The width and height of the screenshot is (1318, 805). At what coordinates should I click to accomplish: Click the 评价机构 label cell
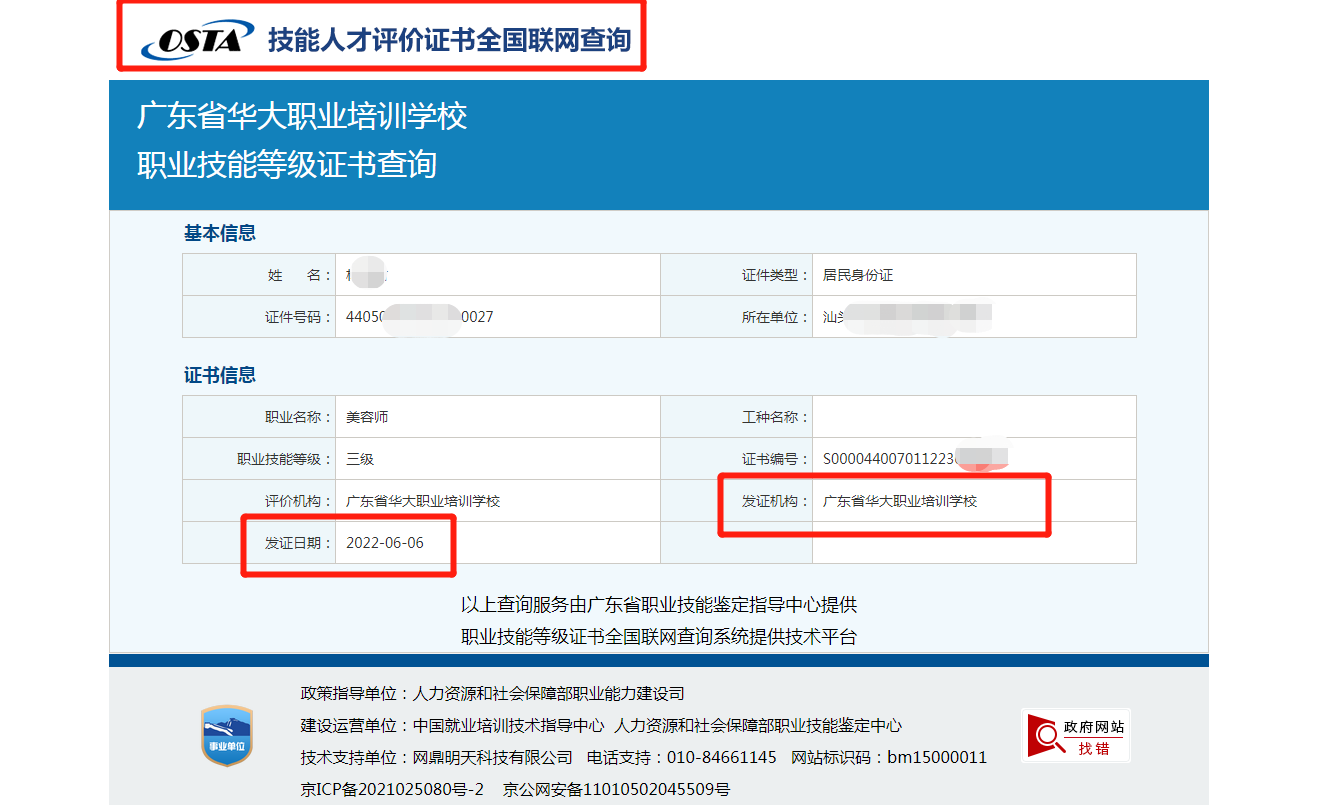(x=259, y=501)
